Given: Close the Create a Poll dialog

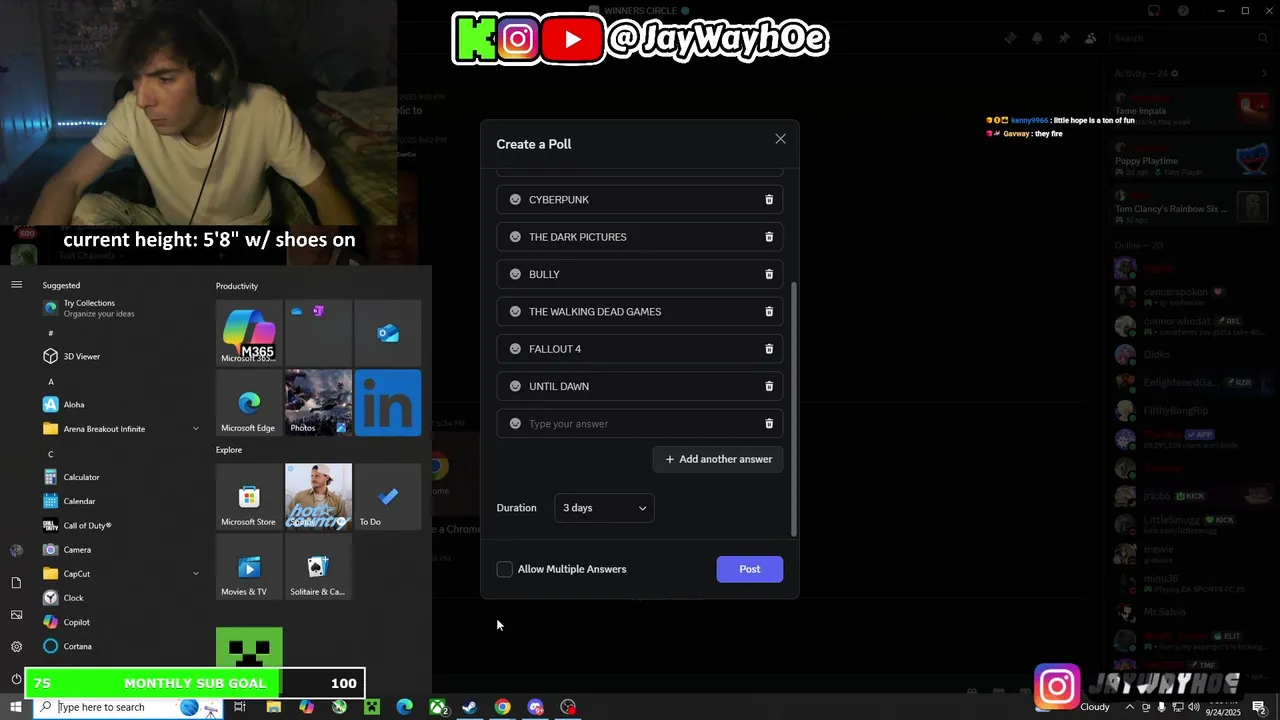Looking at the screenshot, I should (x=781, y=139).
